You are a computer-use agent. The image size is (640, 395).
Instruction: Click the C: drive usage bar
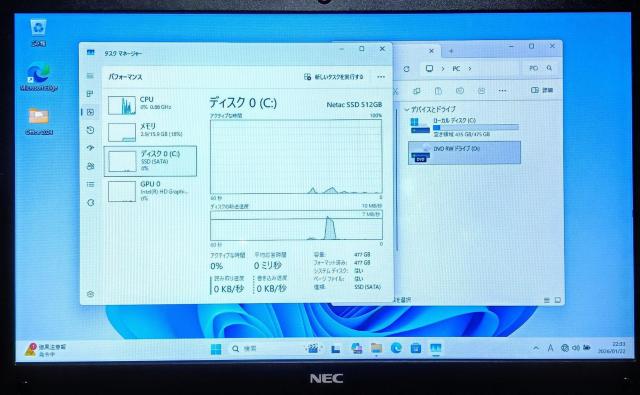(x=476, y=128)
